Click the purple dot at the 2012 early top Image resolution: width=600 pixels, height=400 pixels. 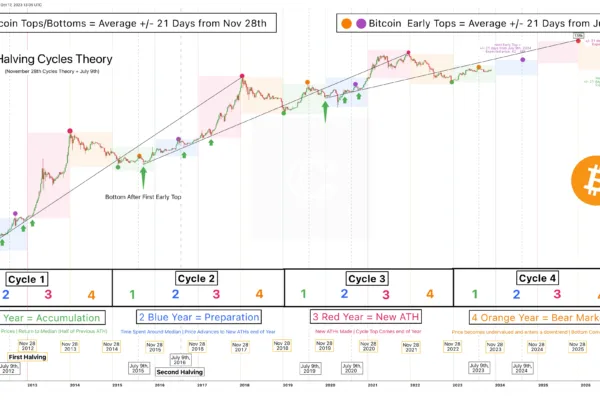[x=15, y=213]
